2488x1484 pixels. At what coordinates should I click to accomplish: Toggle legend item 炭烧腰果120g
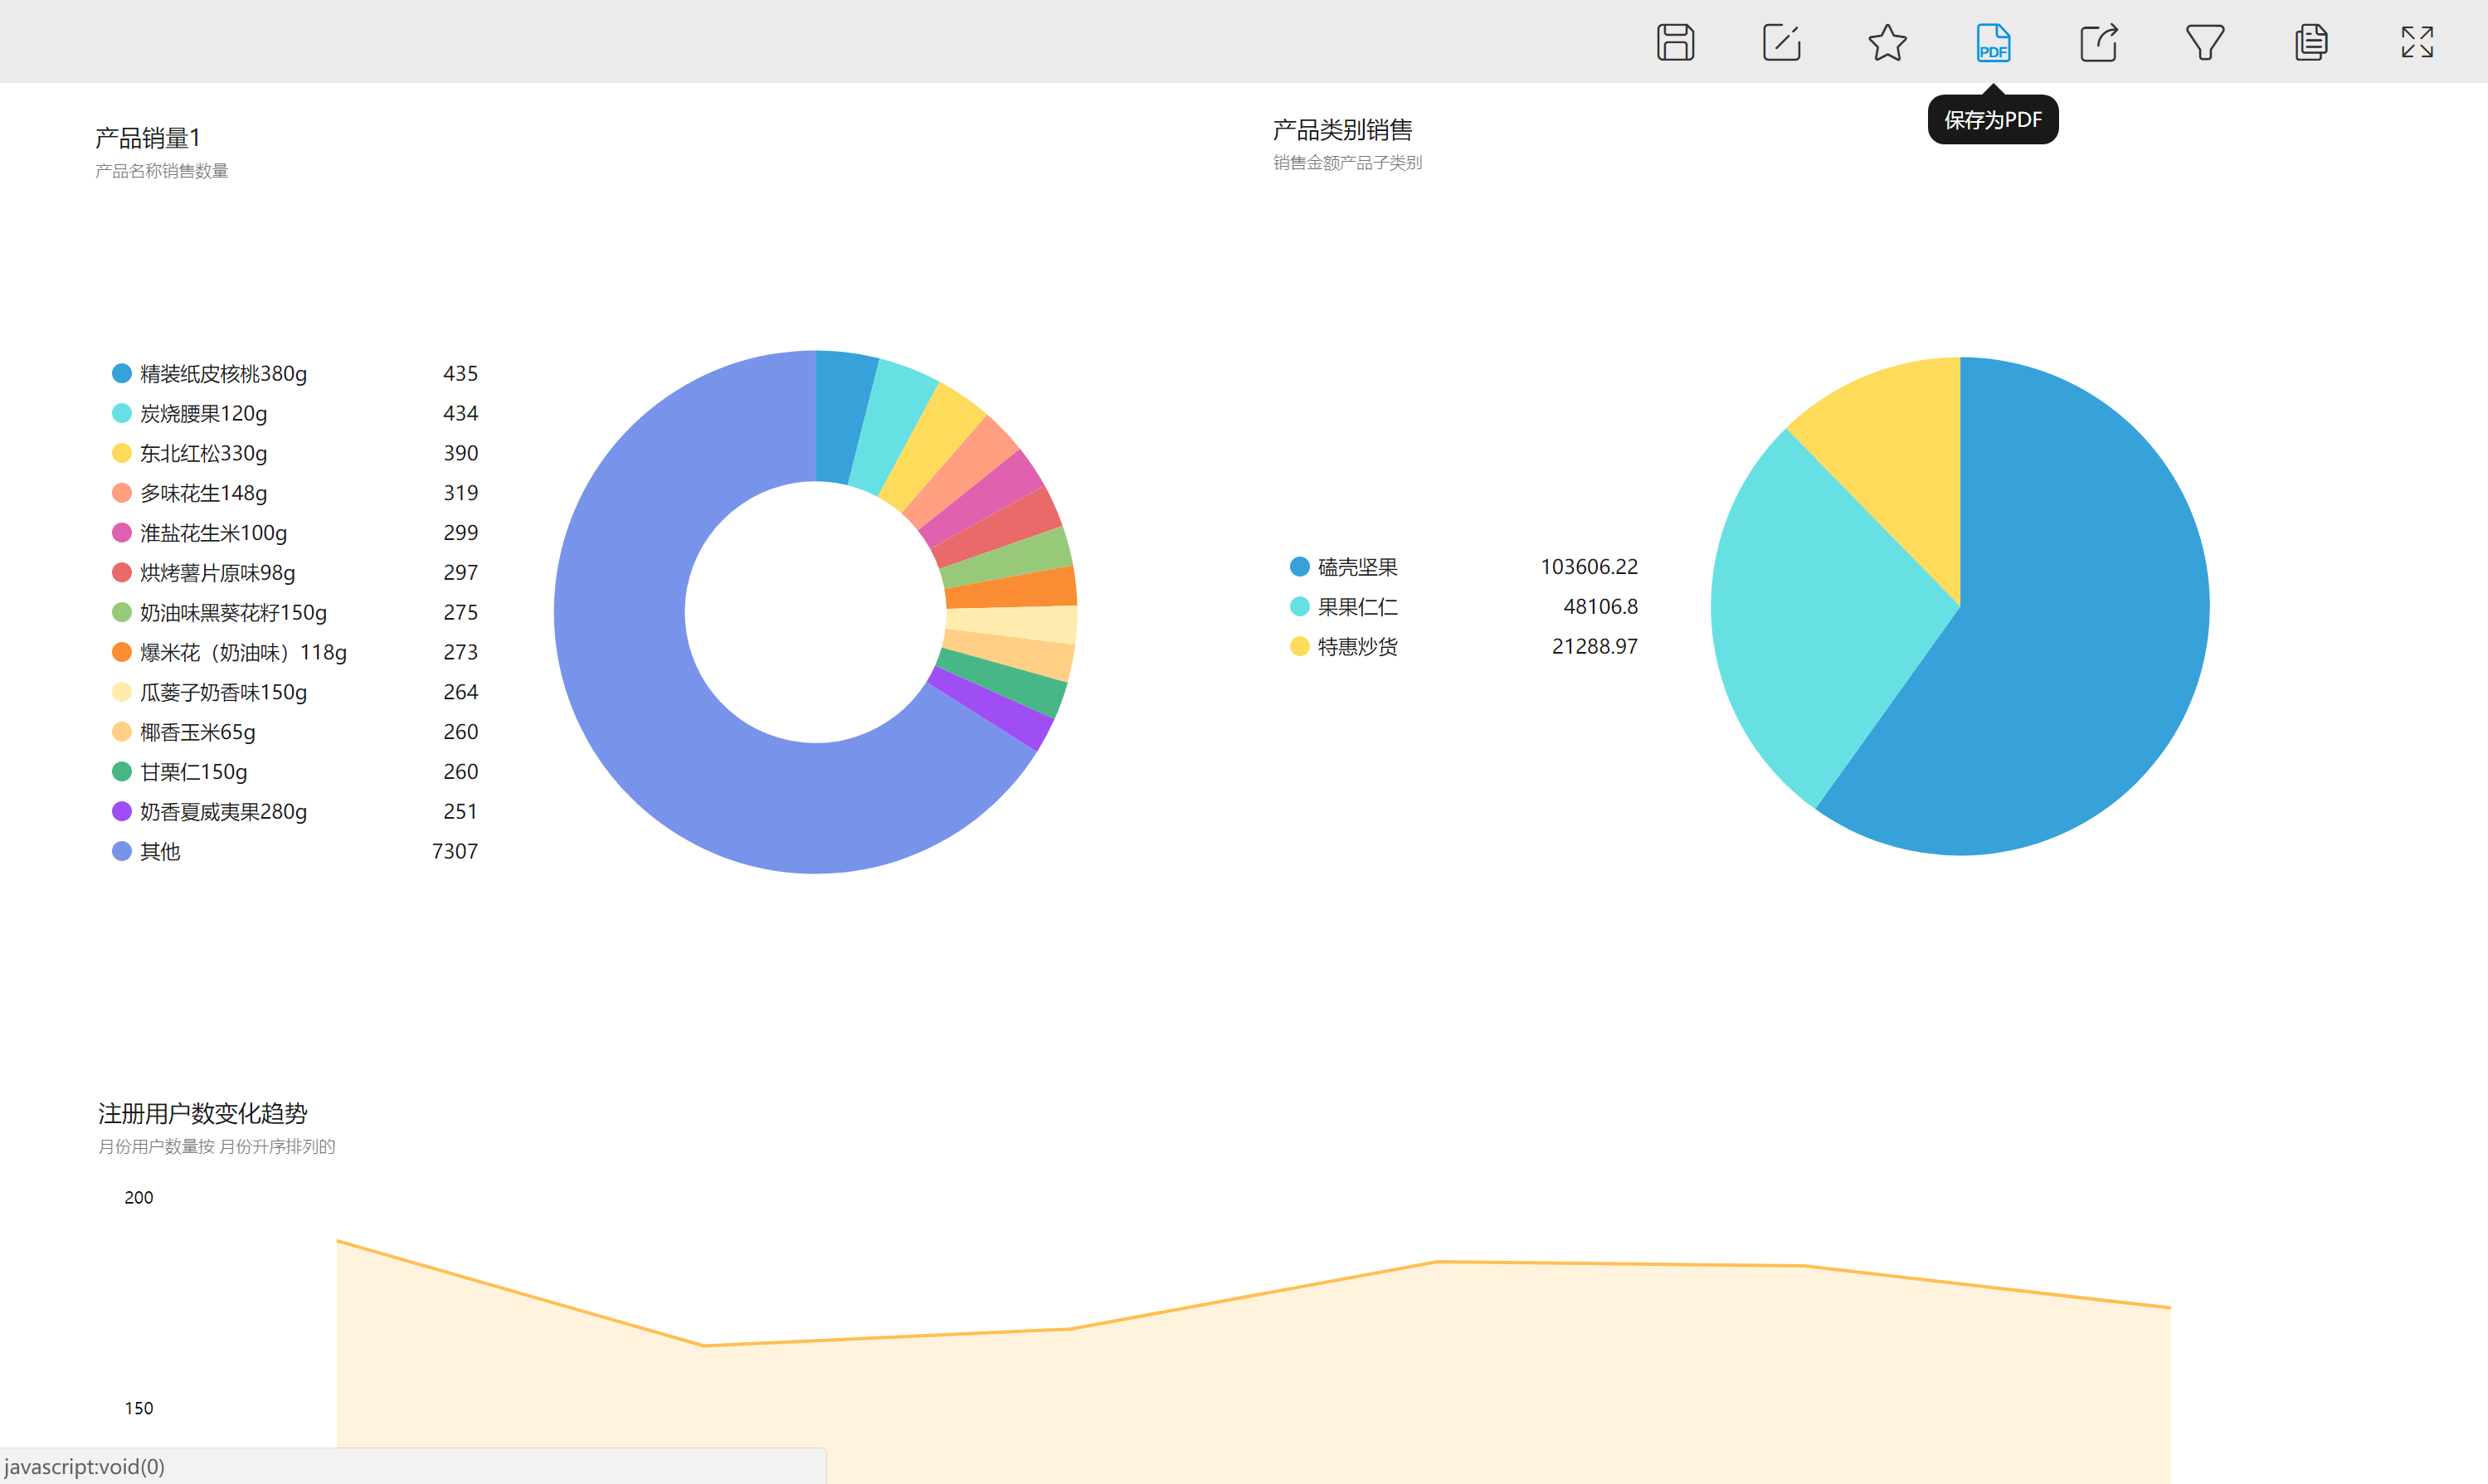pos(203,413)
